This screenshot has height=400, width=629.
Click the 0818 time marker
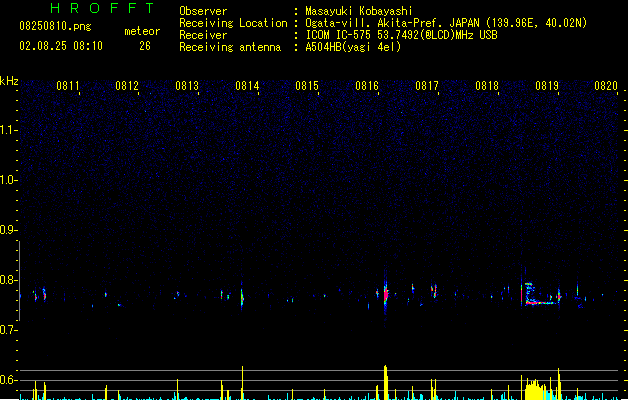tap(487, 86)
